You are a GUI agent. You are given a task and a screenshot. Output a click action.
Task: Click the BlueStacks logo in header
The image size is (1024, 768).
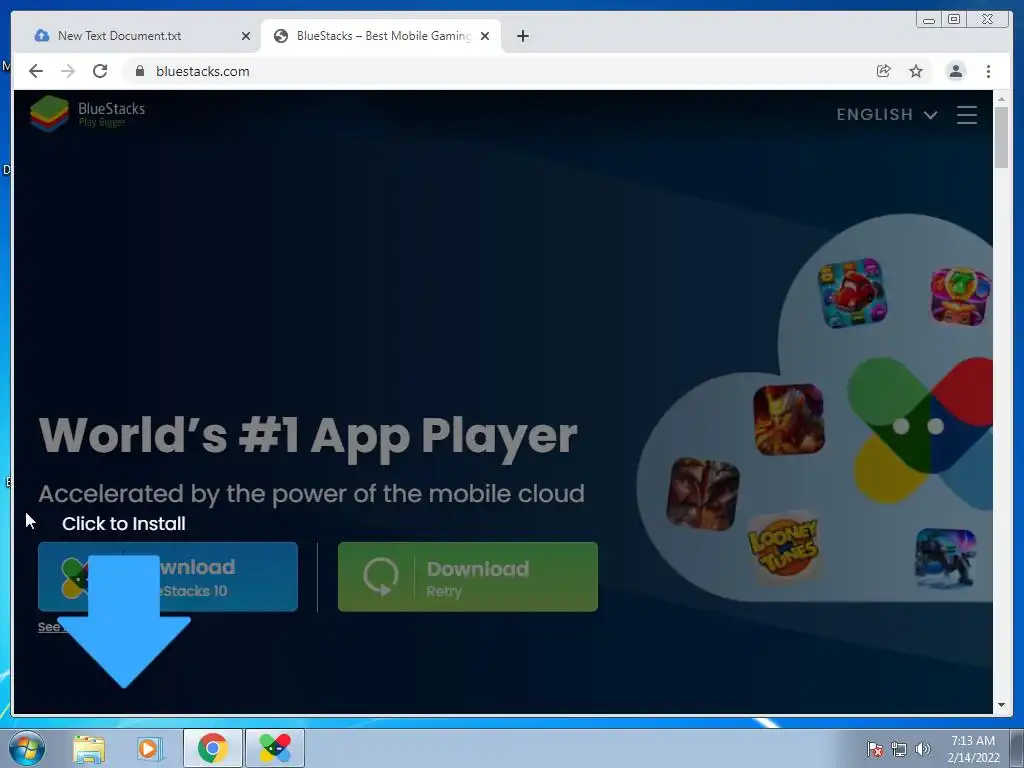[87, 113]
